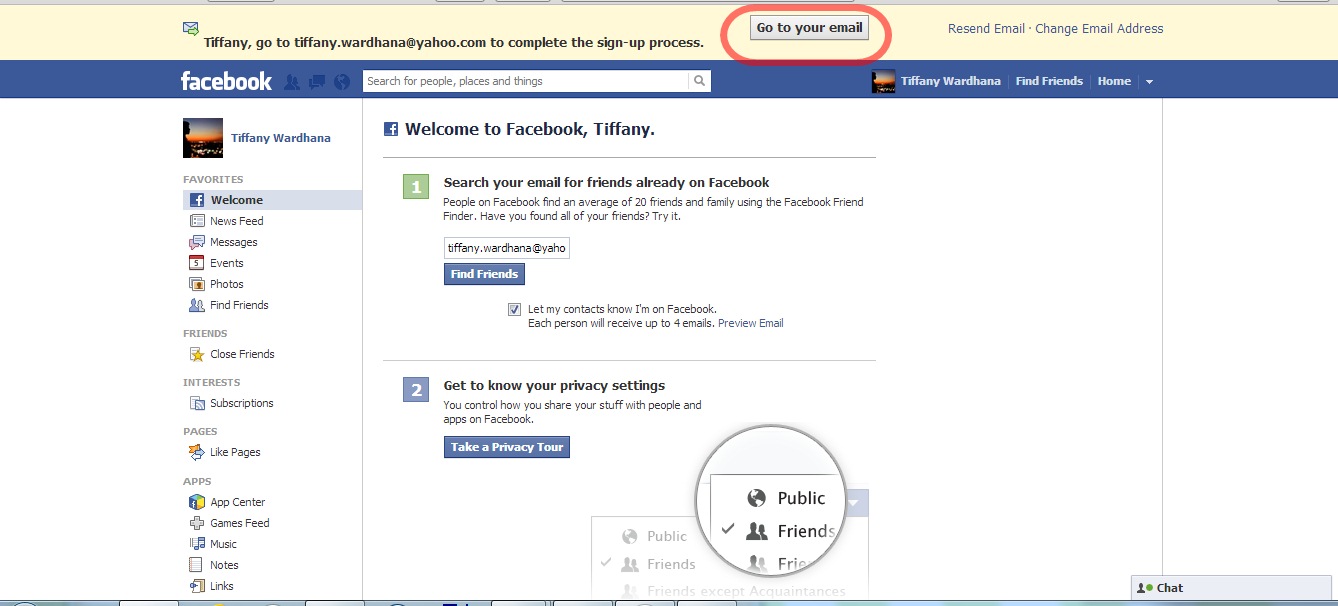Click the Facebook logo in the blue bar
1338x606 pixels.
(x=226, y=81)
